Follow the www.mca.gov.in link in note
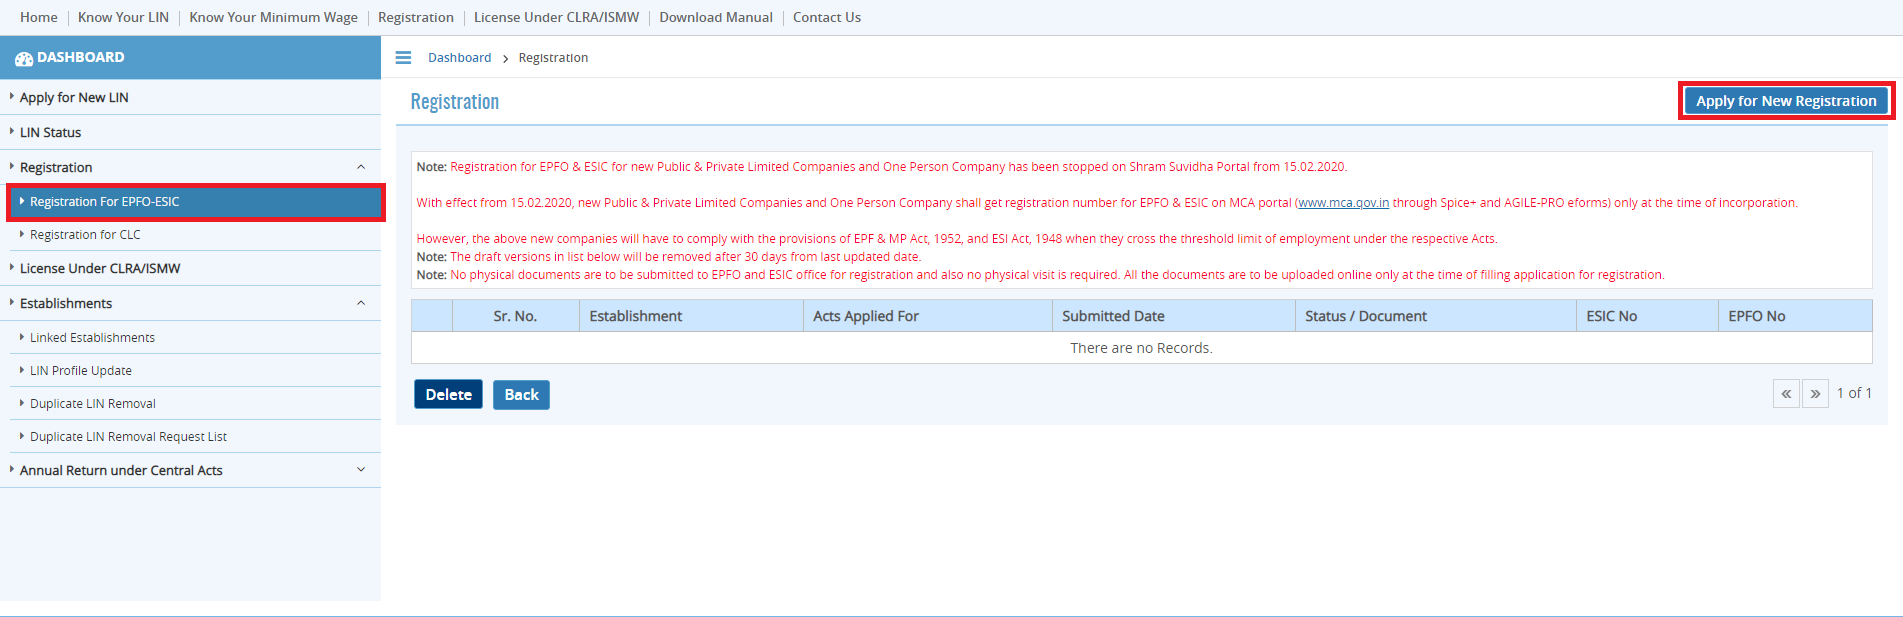Image resolution: width=1903 pixels, height=617 pixels. [x=1343, y=203]
